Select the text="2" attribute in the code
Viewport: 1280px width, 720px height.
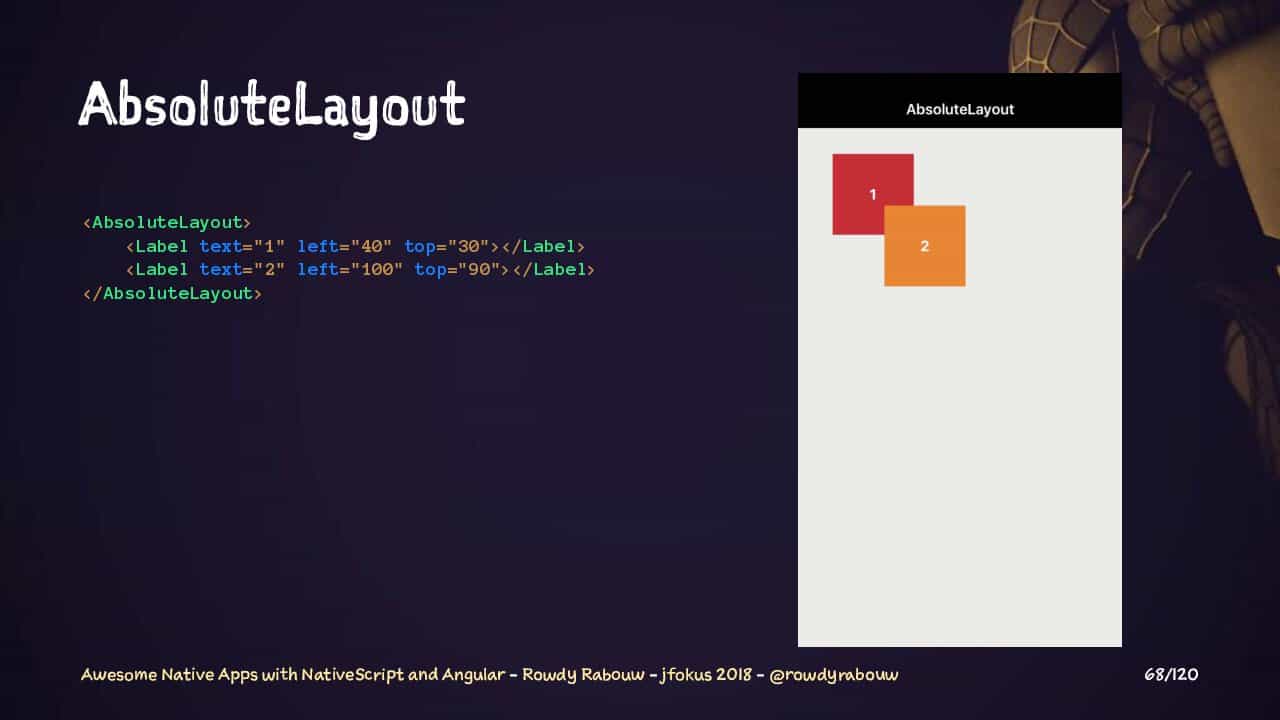point(242,269)
